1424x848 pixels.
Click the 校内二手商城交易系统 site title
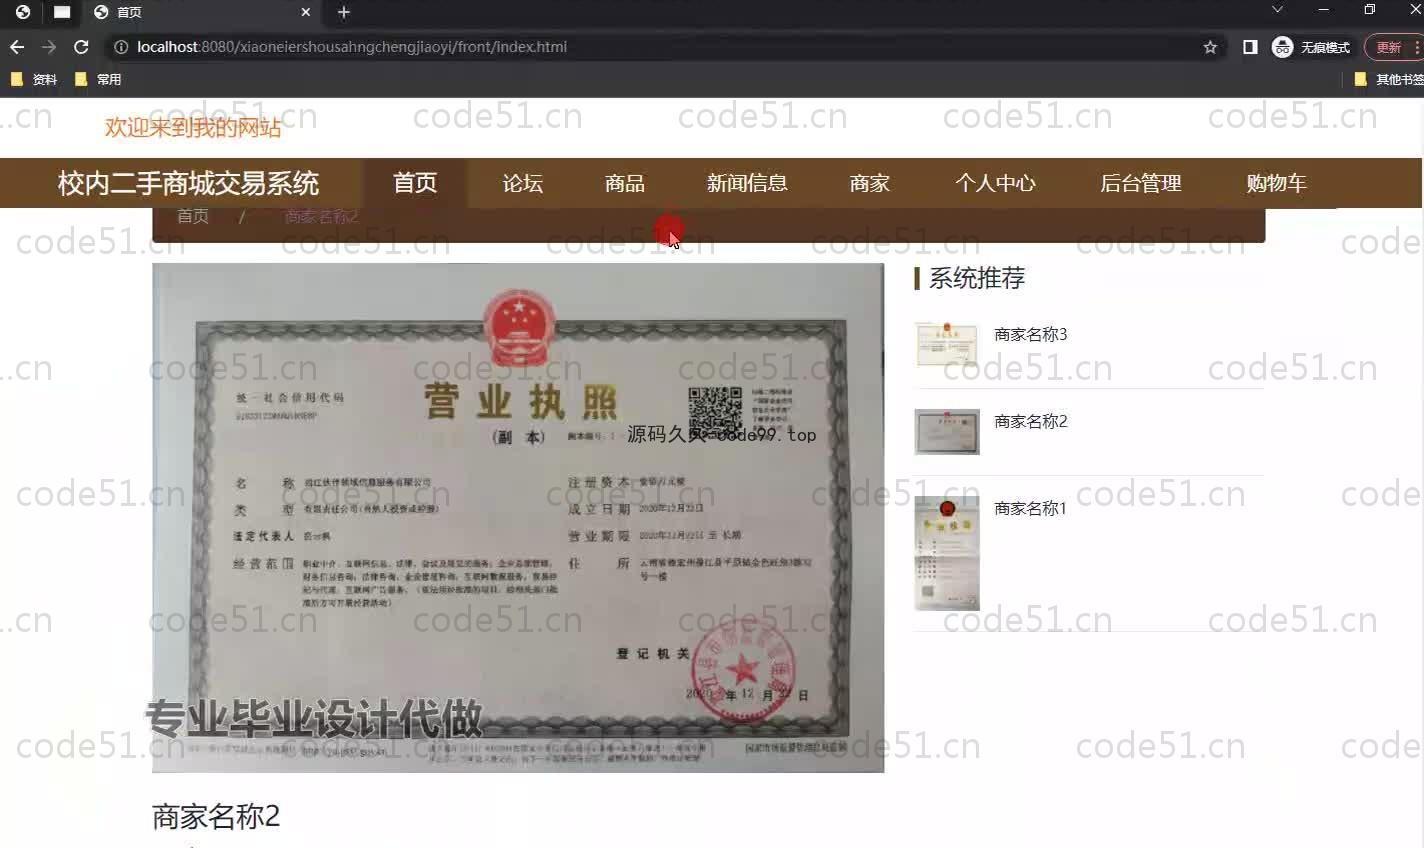(188, 183)
